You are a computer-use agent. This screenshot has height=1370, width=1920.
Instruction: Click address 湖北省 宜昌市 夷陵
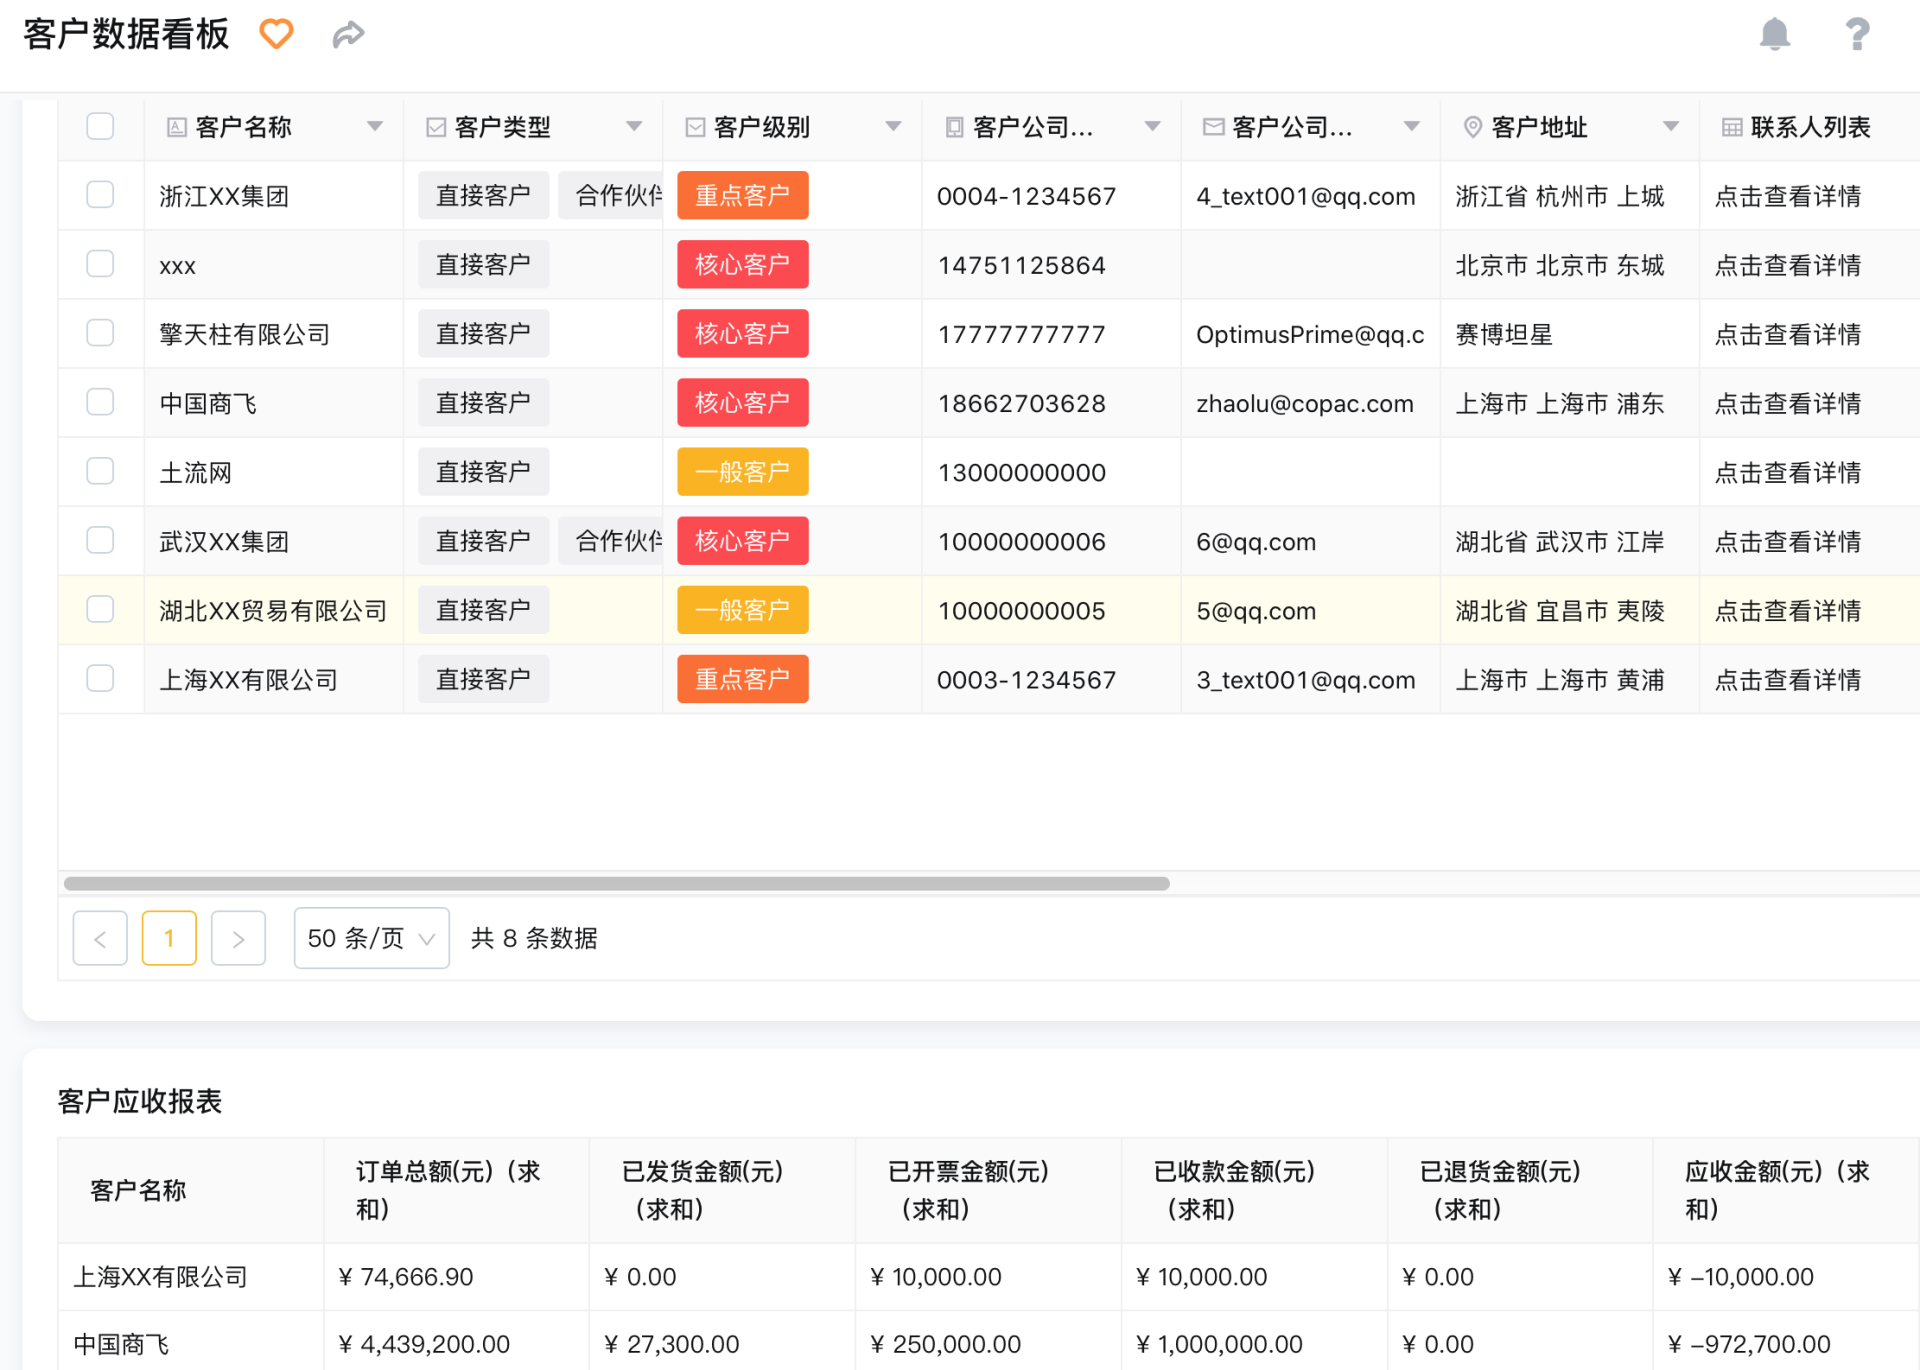(x=1559, y=611)
